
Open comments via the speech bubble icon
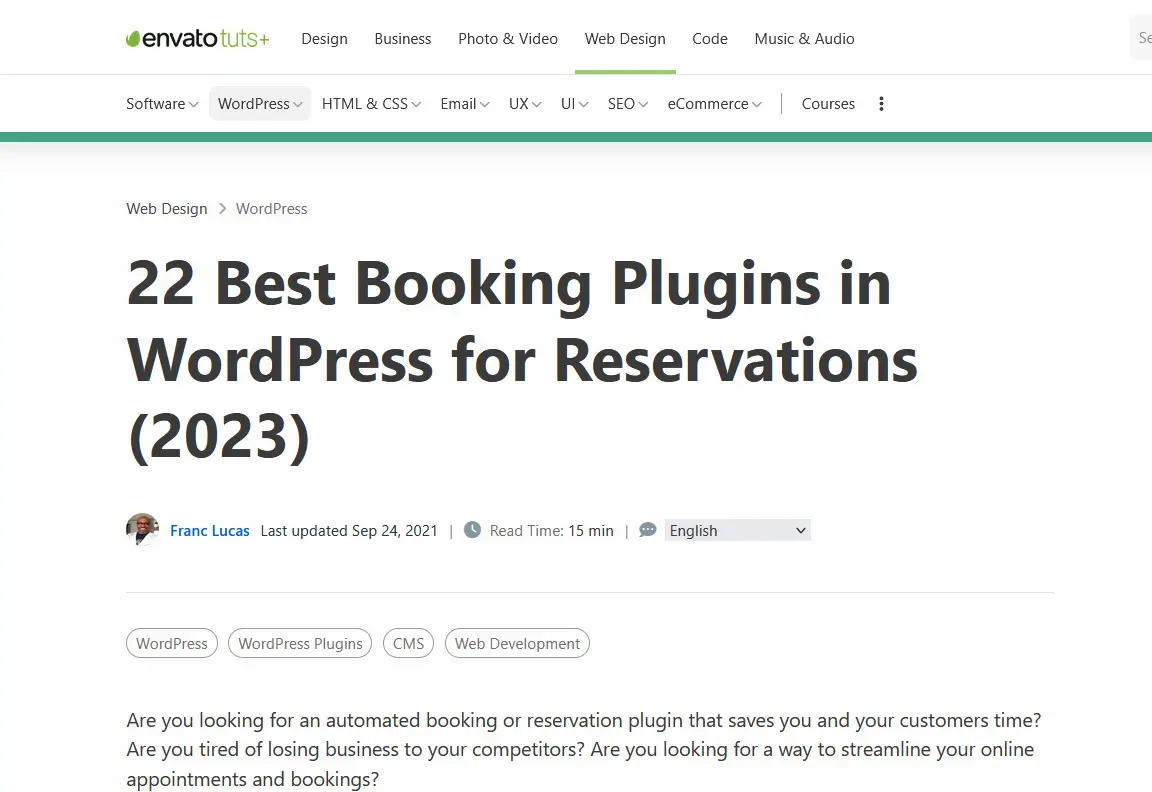(x=647, y=530)
